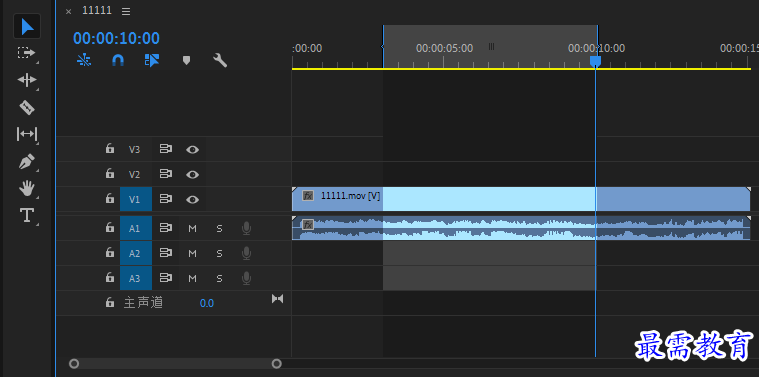Click the fx badge on the video clip

click(x=308, y=196)
